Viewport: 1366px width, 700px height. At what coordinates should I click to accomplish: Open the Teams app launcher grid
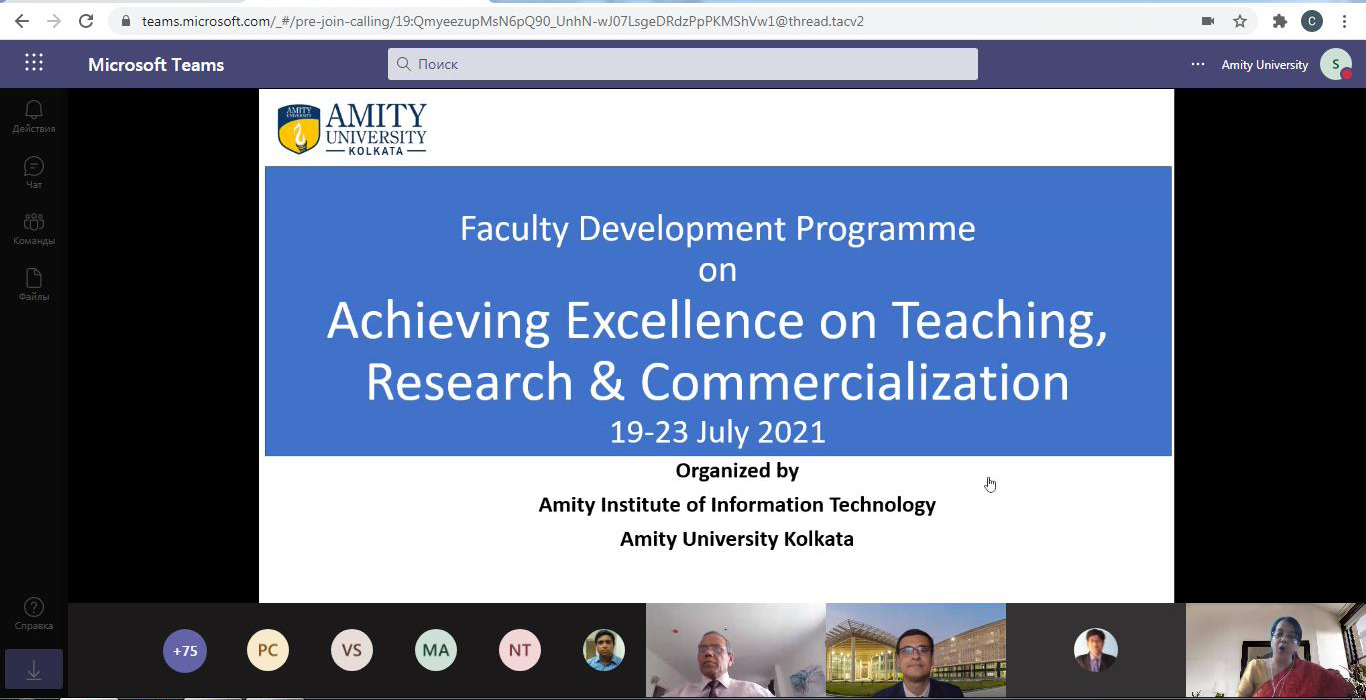click(34, 63)
